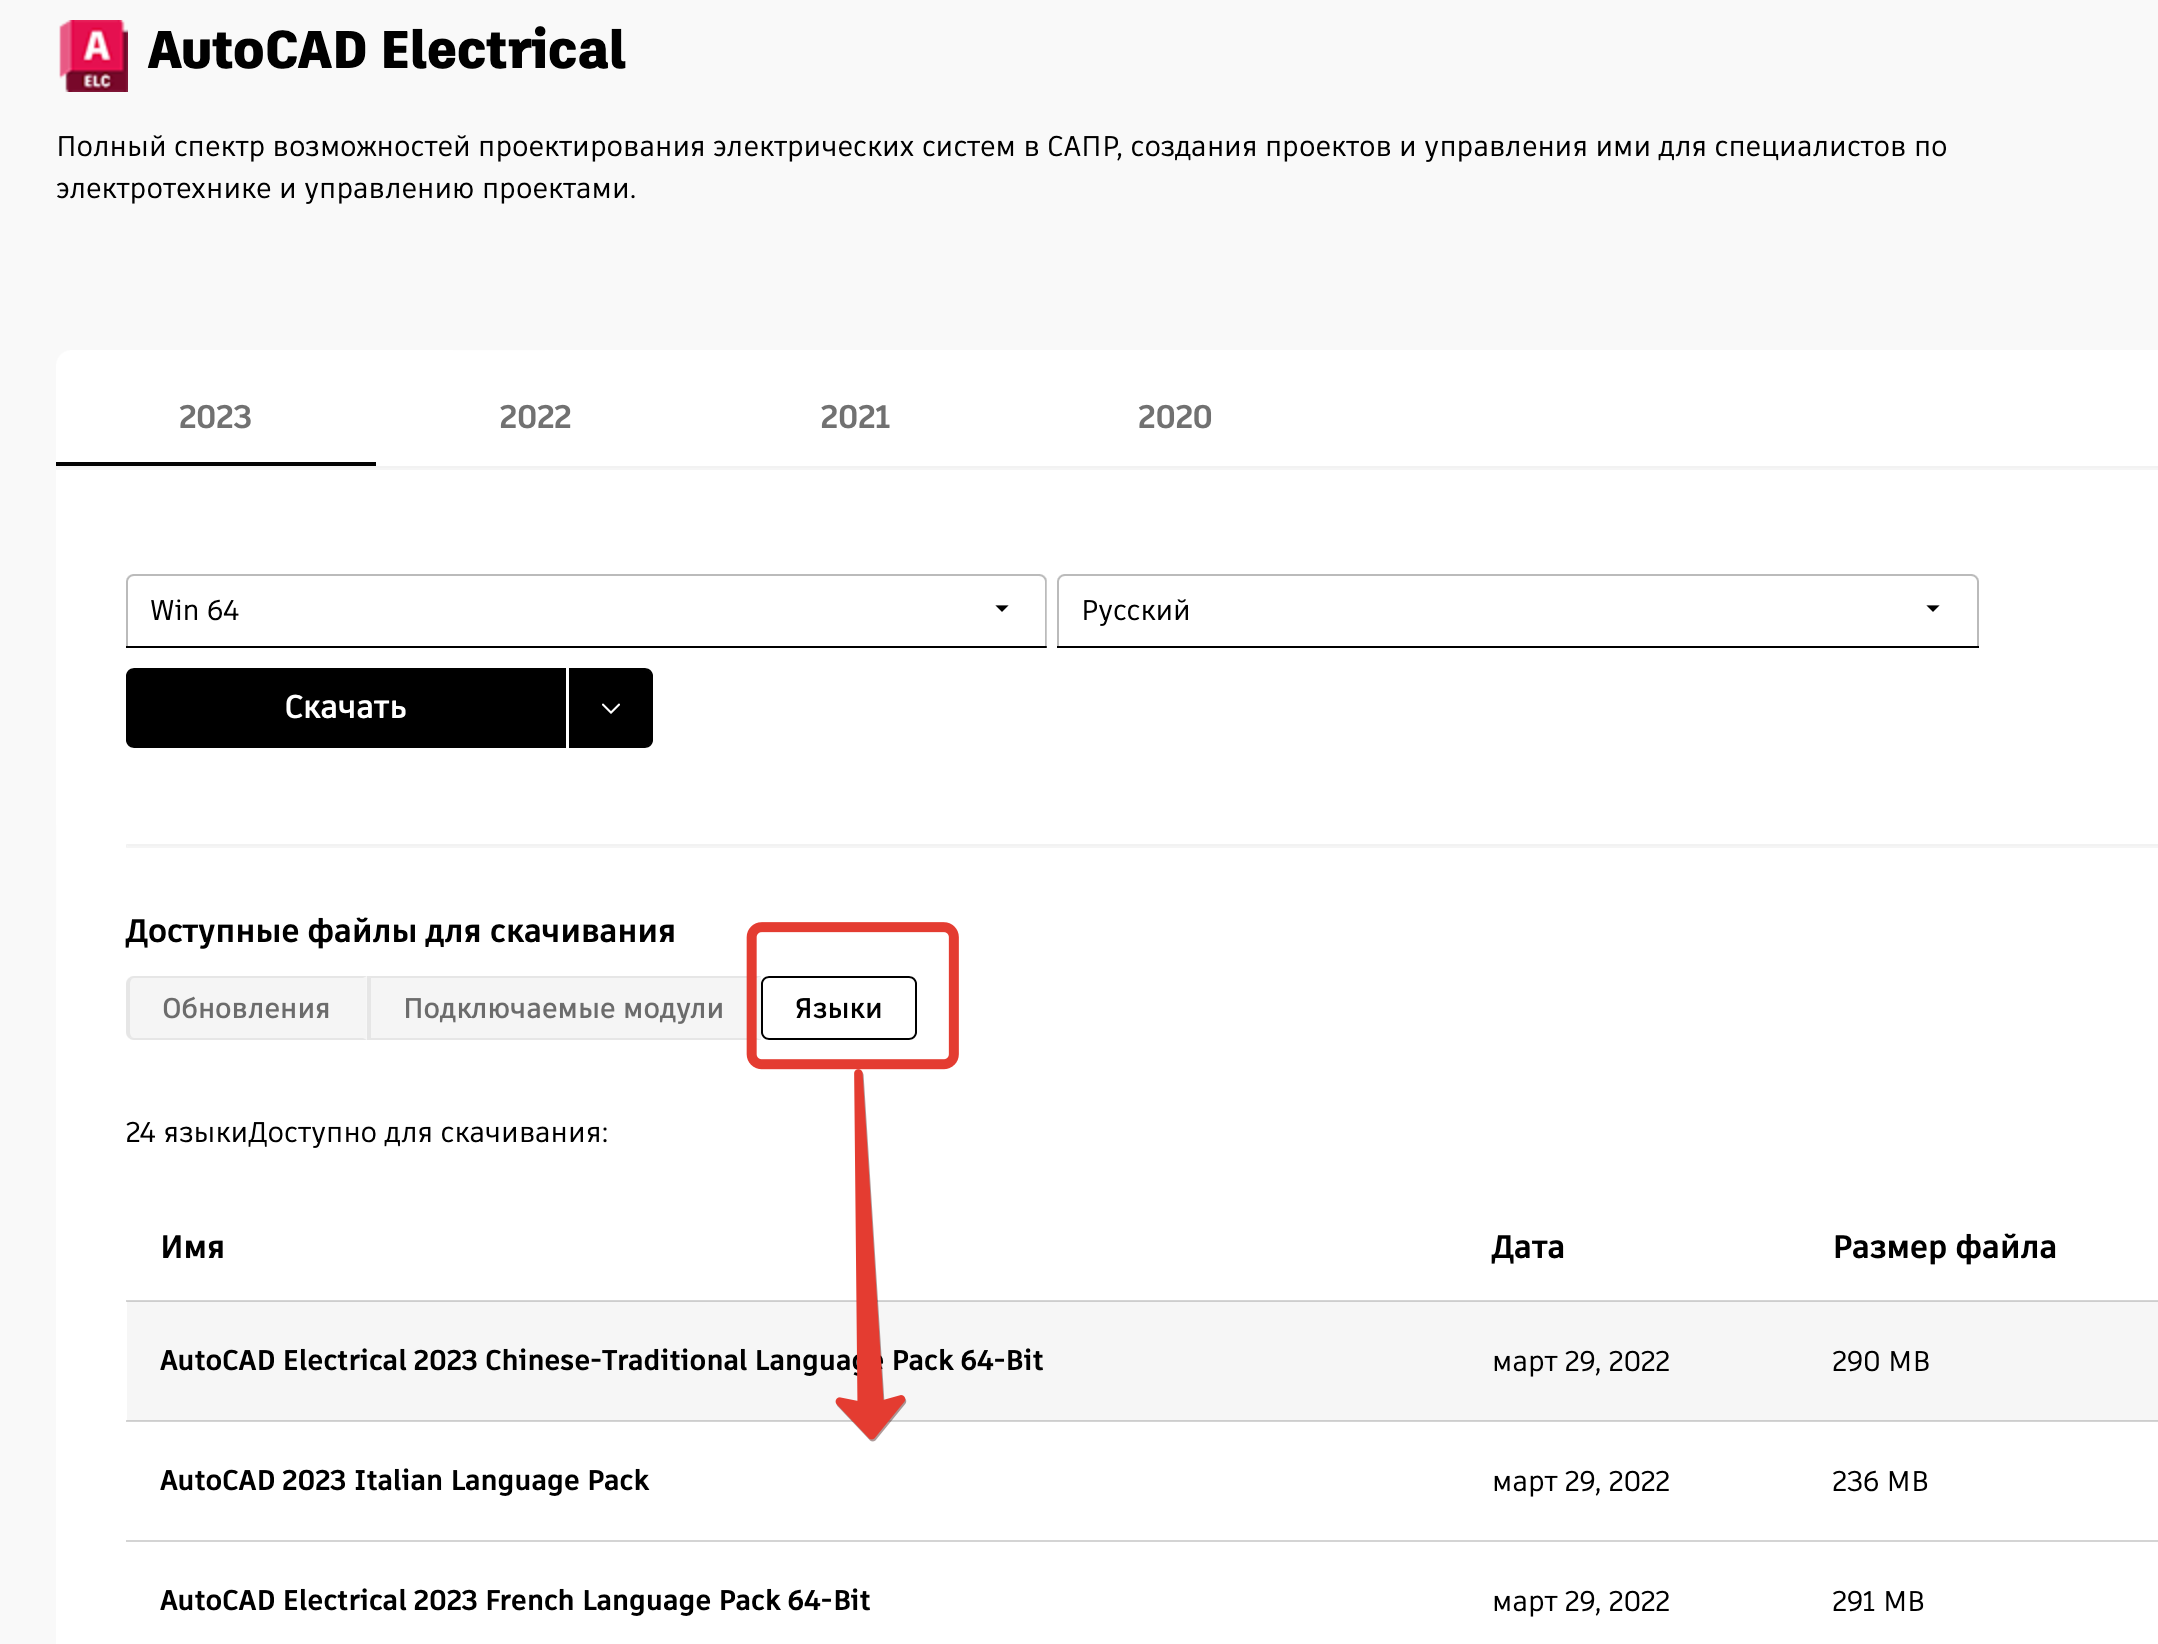Switch to the 2020 version tab
This screenshot has height=1644, width=2158.
(x=1174, y=417)
